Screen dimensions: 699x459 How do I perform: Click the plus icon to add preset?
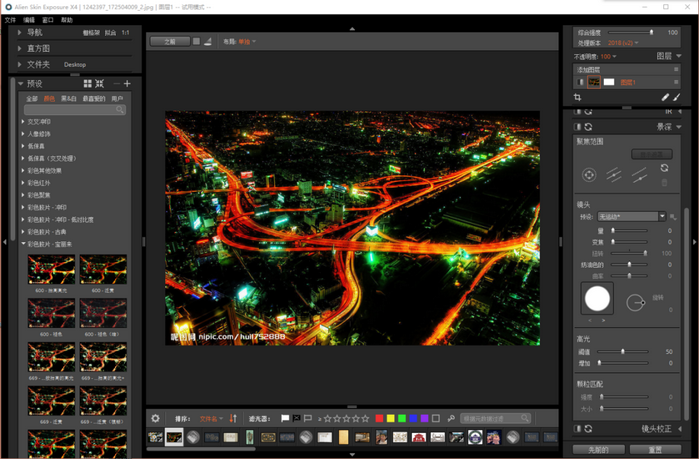pyautogui.click(x=127, y=84)
